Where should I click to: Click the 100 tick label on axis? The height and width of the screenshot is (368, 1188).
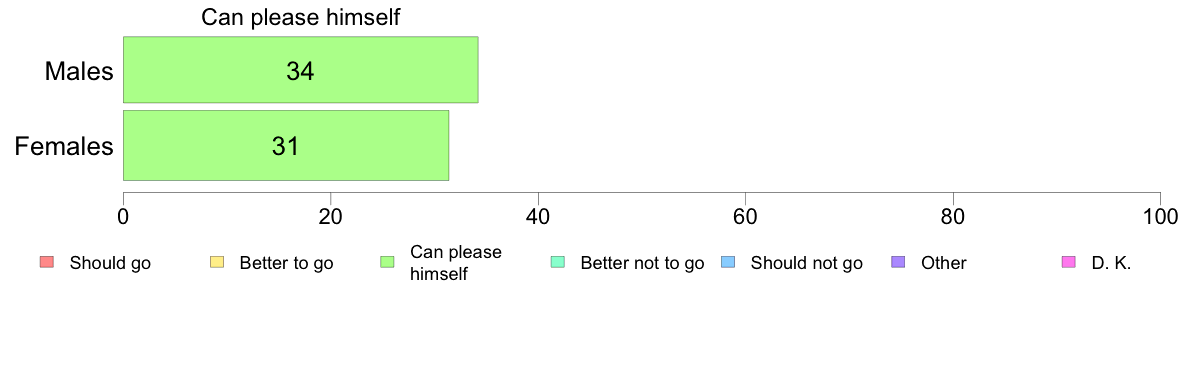(x=1160, y=215)
